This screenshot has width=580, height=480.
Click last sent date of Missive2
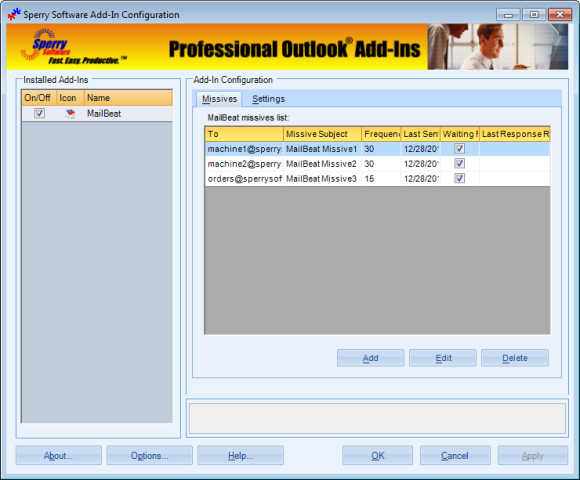pos(421,163)
